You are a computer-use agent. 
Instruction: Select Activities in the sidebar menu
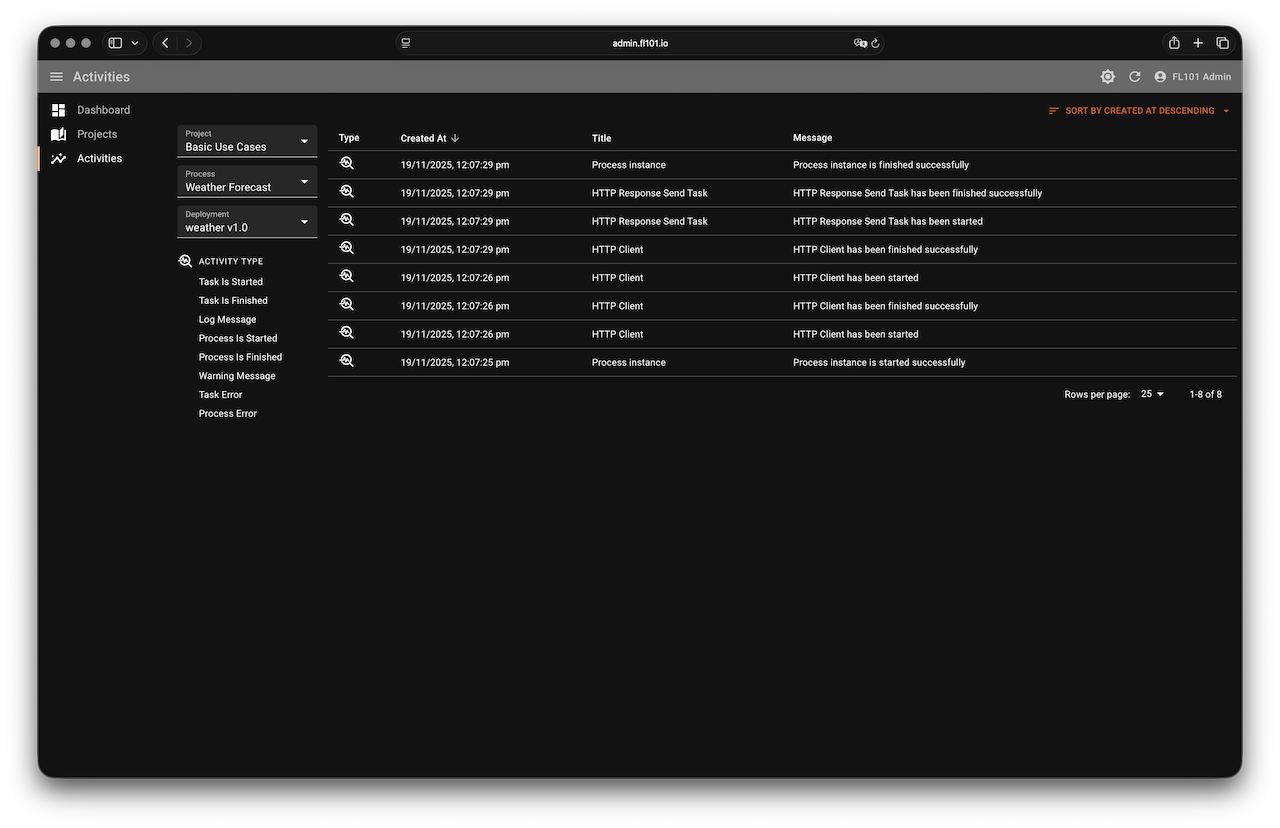point(99,158)
